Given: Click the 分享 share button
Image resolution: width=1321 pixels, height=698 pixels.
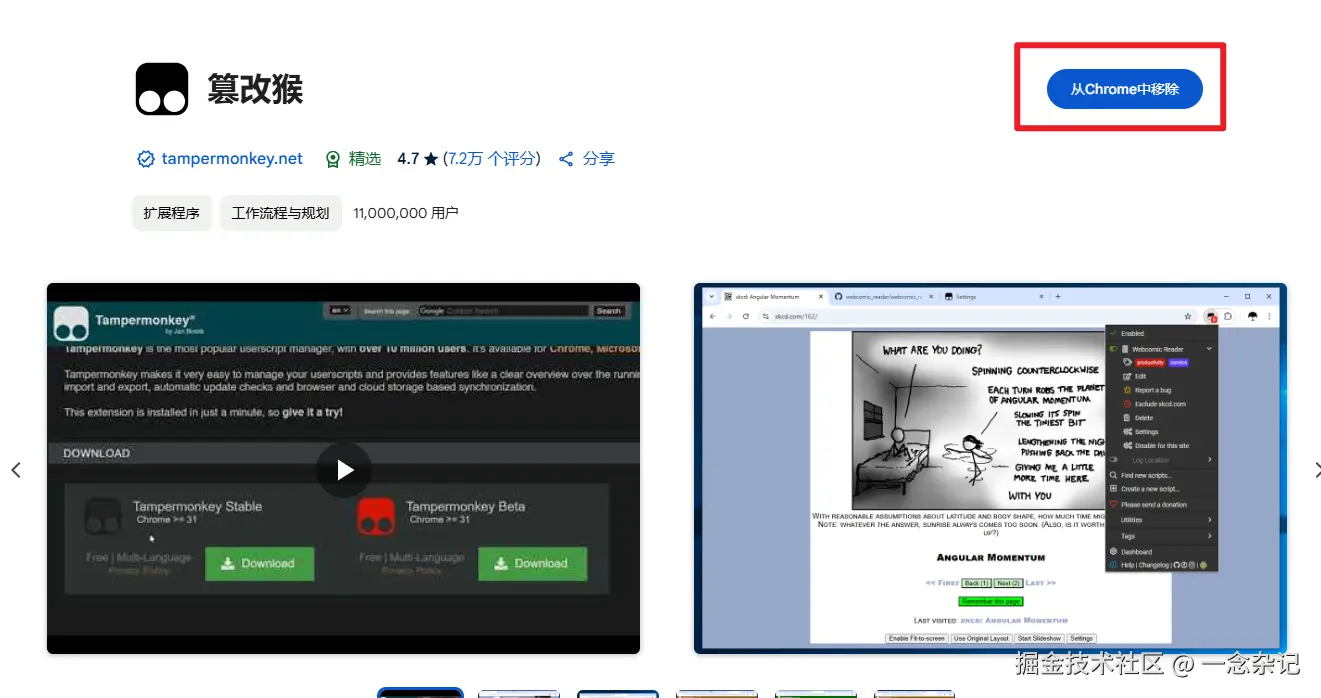Looking at the screenshot, I should coord(587,159).
